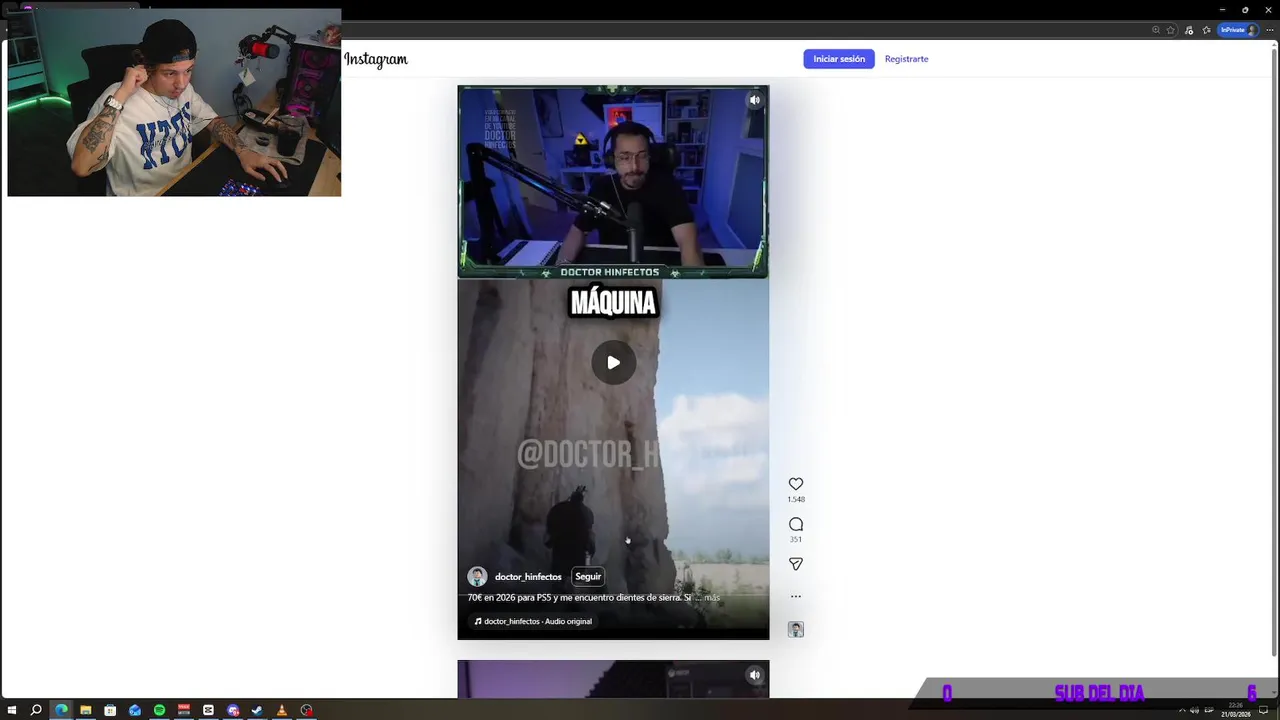Open the Windows notification center
The image size is (1280, 720).
tap(1263, 711)
